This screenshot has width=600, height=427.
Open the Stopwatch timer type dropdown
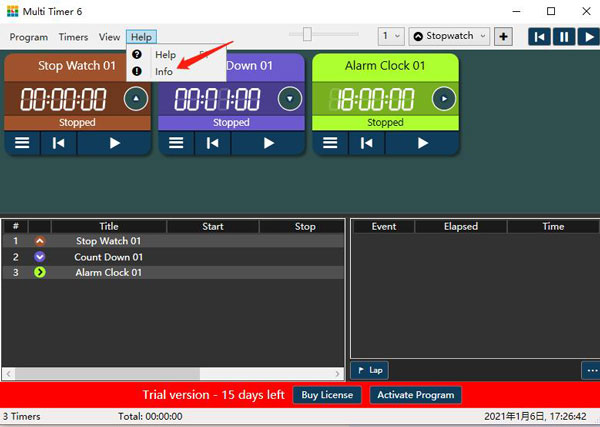[x=449, y=36]
